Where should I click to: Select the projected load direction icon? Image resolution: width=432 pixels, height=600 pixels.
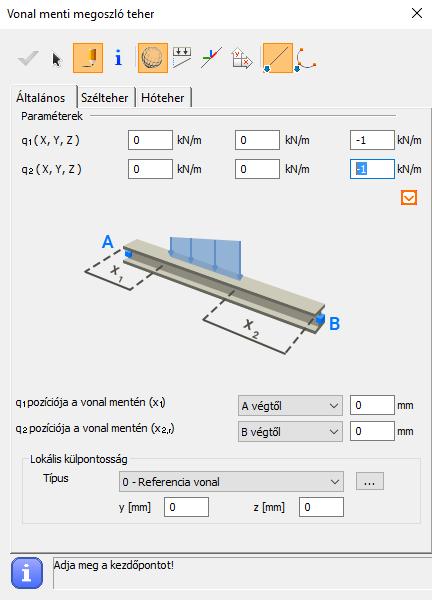pyautogui.click(x=182, y=57)
